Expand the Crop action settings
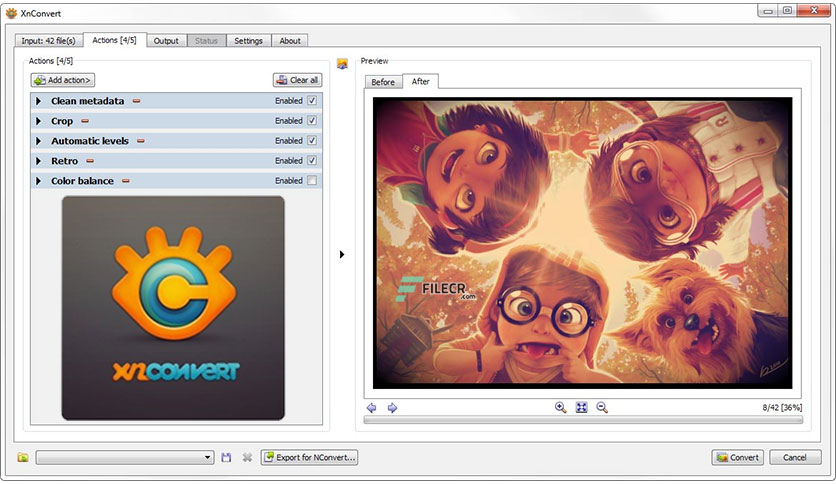Viewport: 836px width, 484px height. tap(38, 121)
